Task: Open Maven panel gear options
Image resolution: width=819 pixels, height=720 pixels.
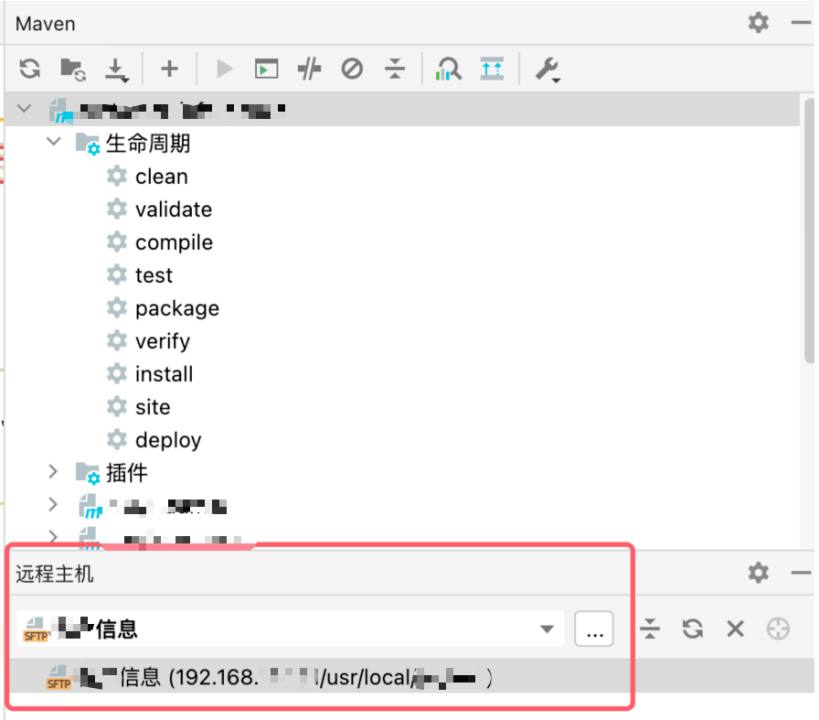Action: point(758,22)
